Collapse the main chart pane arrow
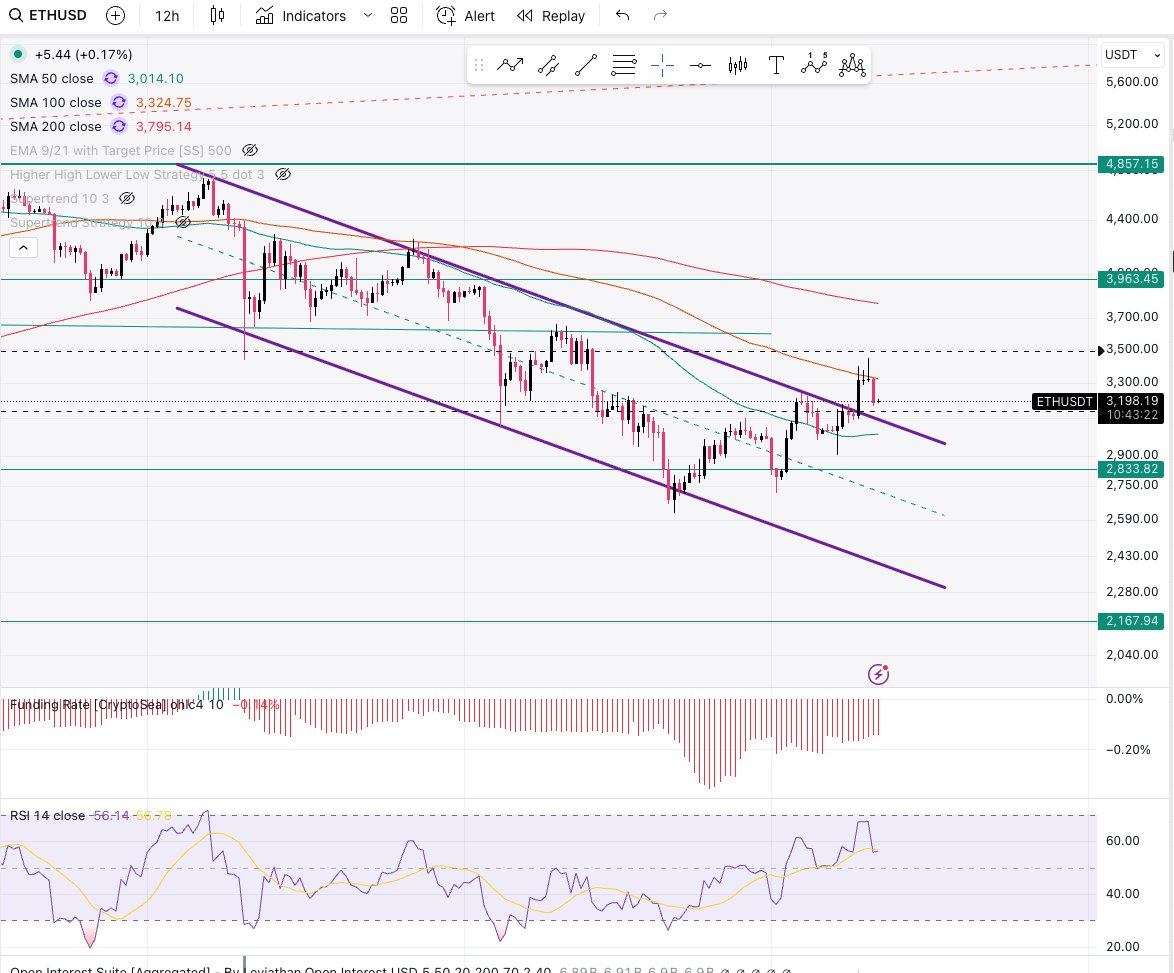 point(23,247)
